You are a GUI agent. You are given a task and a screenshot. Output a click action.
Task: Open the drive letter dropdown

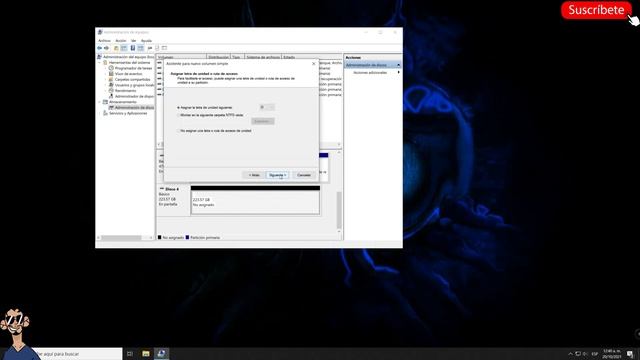click(267, 107)
